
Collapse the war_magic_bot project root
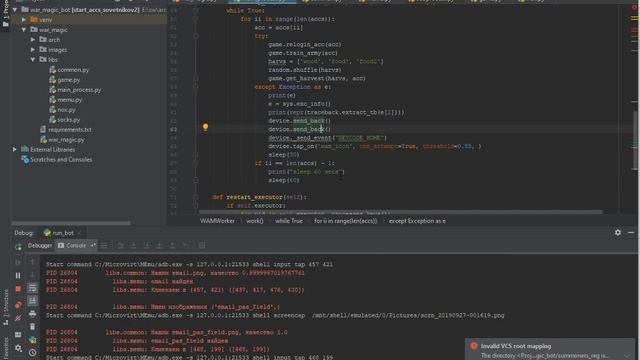[15, 9]
